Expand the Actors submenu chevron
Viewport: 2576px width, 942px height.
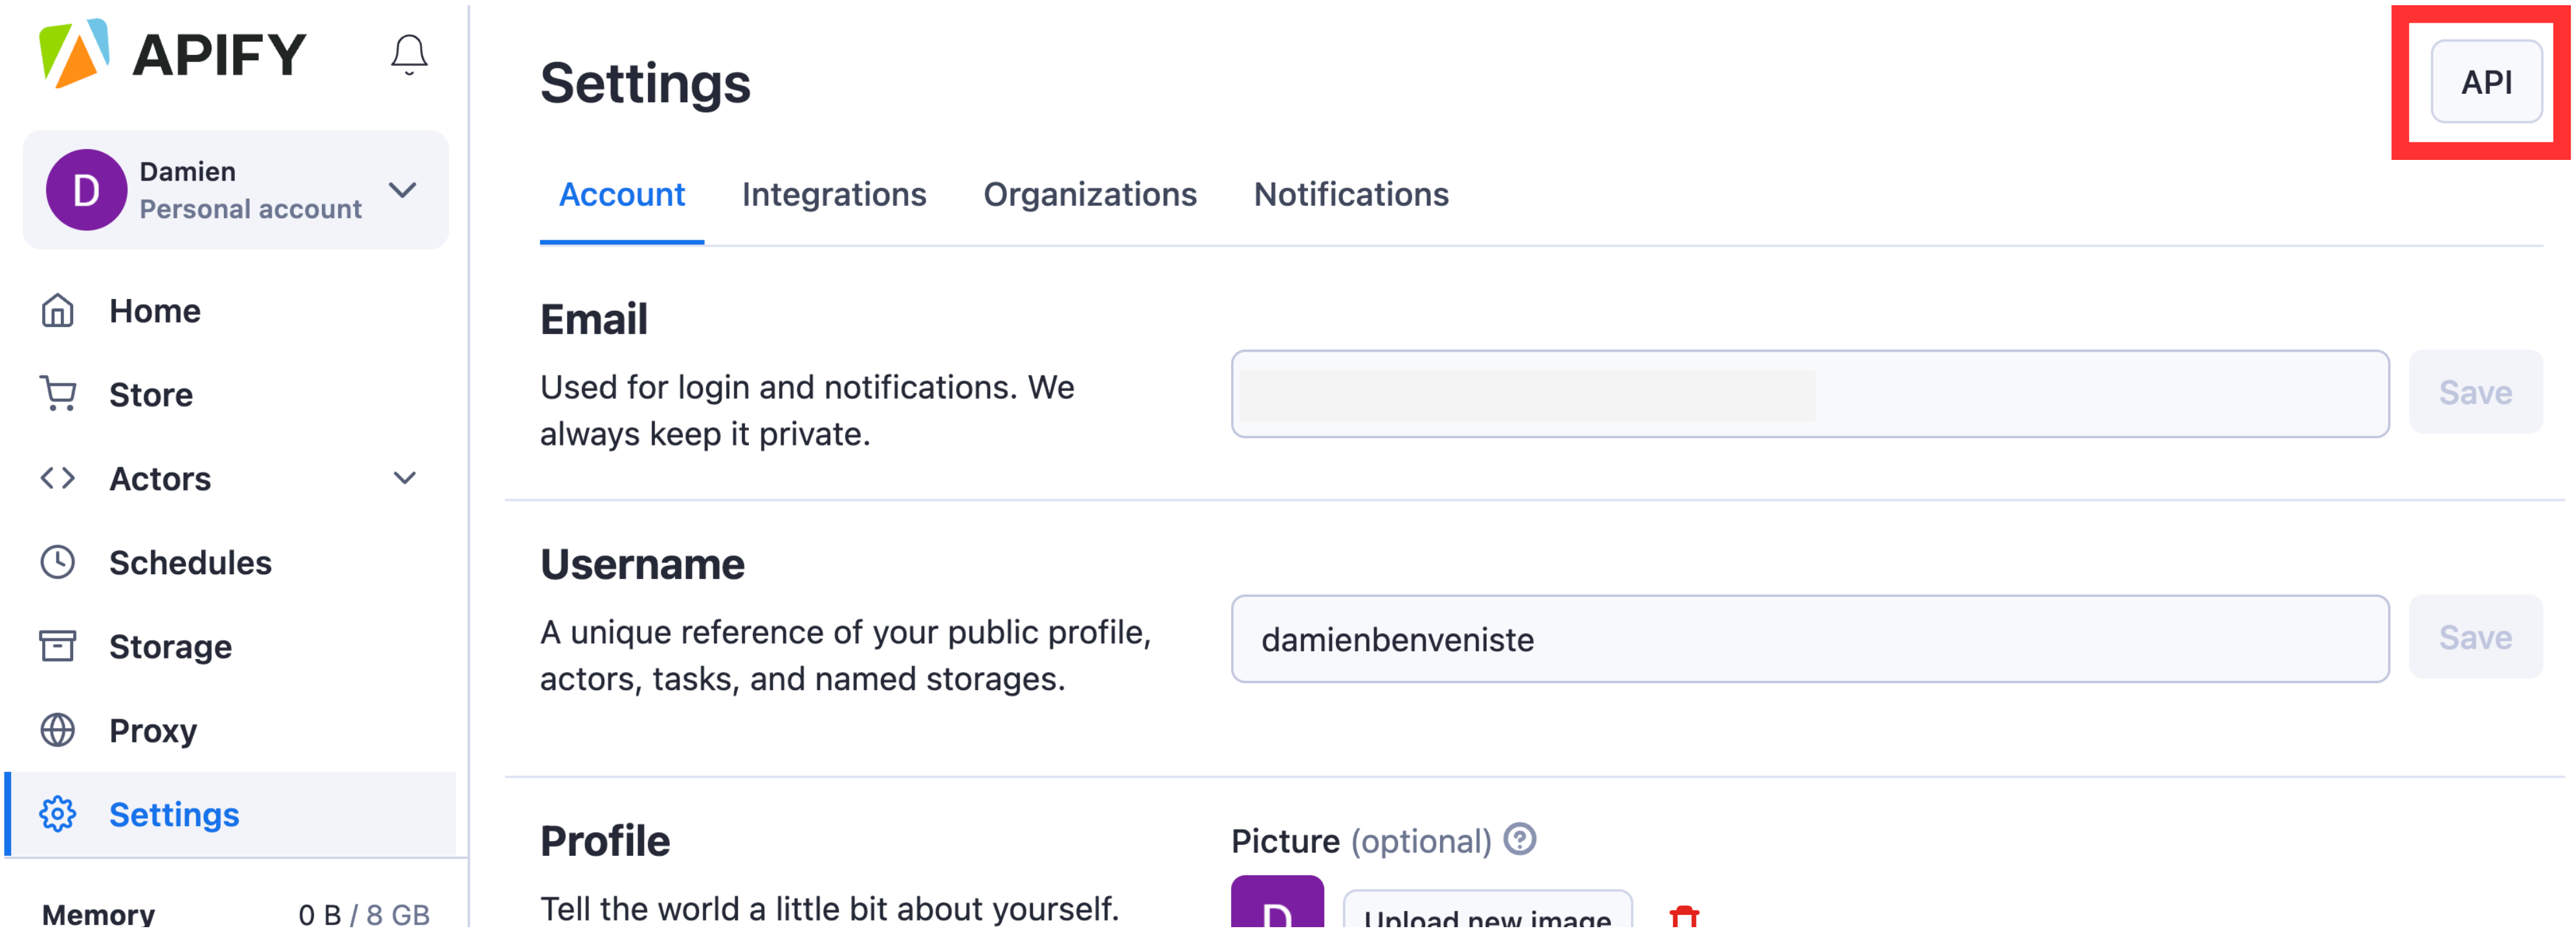[x=404, y=478]
